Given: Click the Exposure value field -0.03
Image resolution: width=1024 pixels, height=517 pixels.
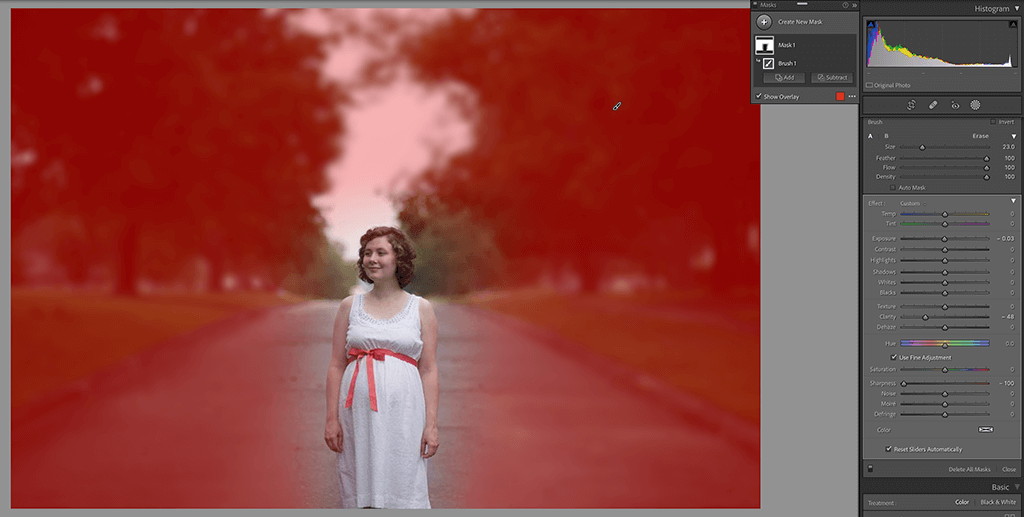Looking at the screenshot, I should 1006,239.
